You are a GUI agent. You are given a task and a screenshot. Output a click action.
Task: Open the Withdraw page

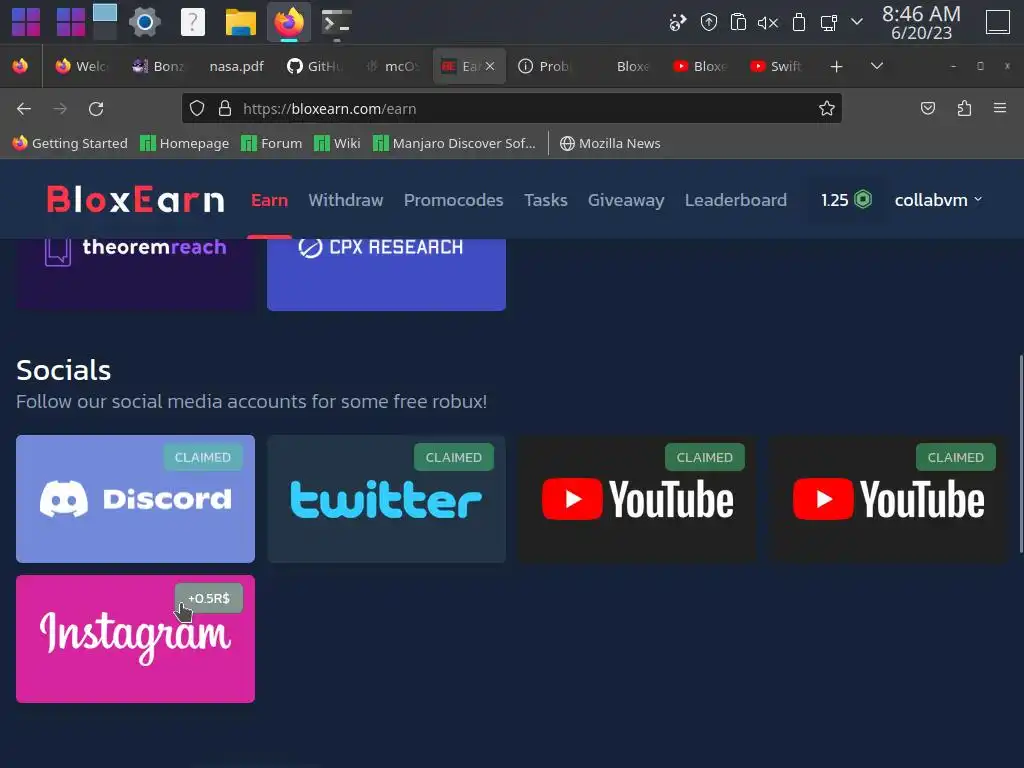click(x=345, y=200)
